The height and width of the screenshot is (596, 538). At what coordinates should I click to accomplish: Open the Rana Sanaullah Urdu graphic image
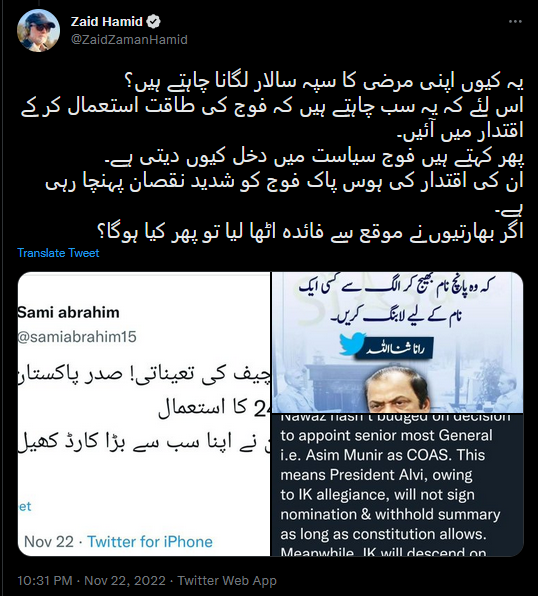pos(397,342)
